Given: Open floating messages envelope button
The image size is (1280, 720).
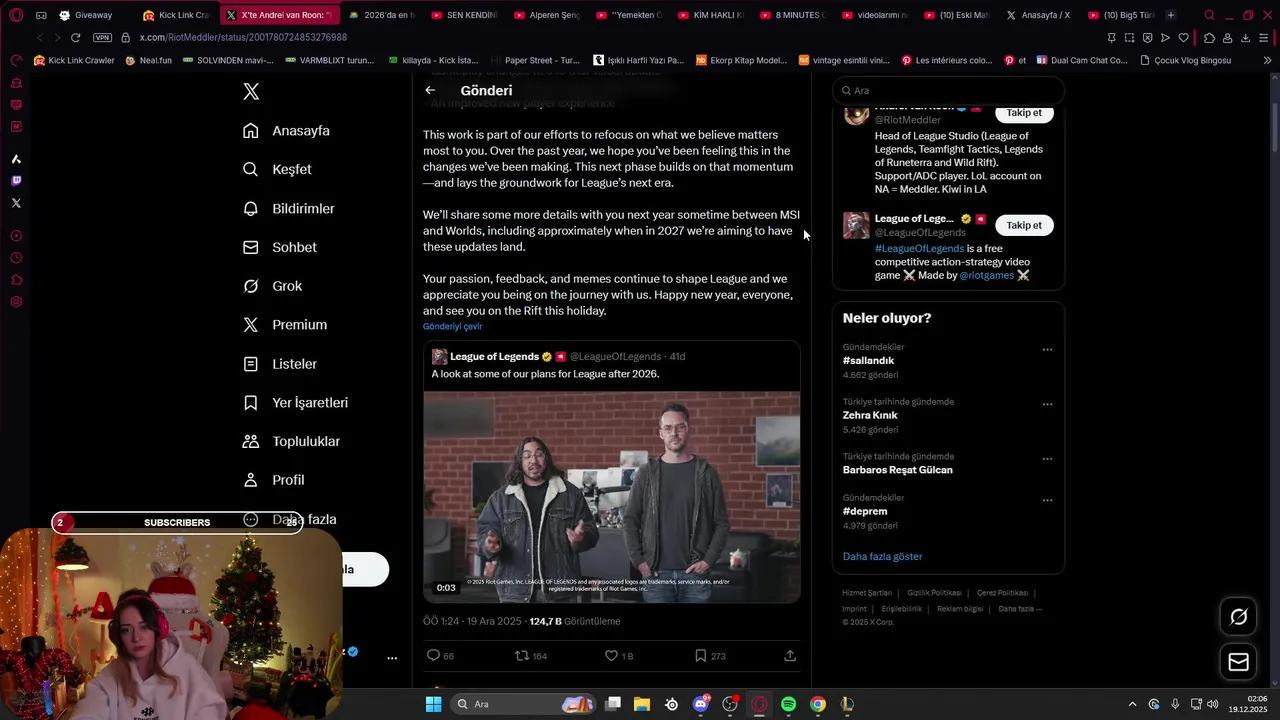Looking at the screenshot, I should pyautogui.click(x=1238, y=662).
